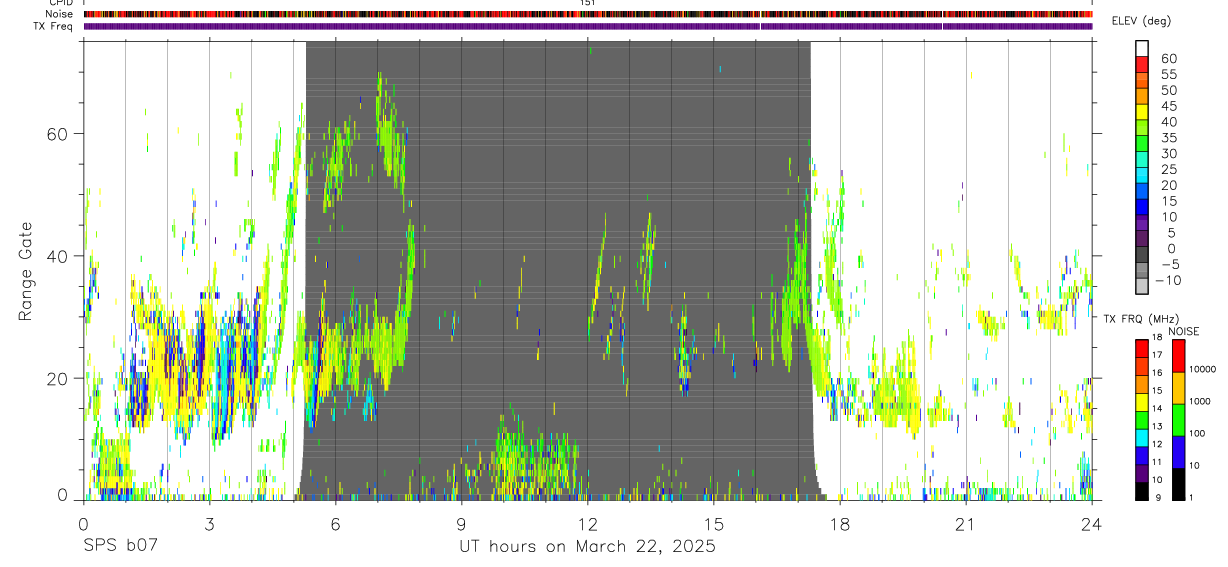Click the '14' TX FRQ scale value
This screenshot has width=1228, height=567.
click(1158, 408)
